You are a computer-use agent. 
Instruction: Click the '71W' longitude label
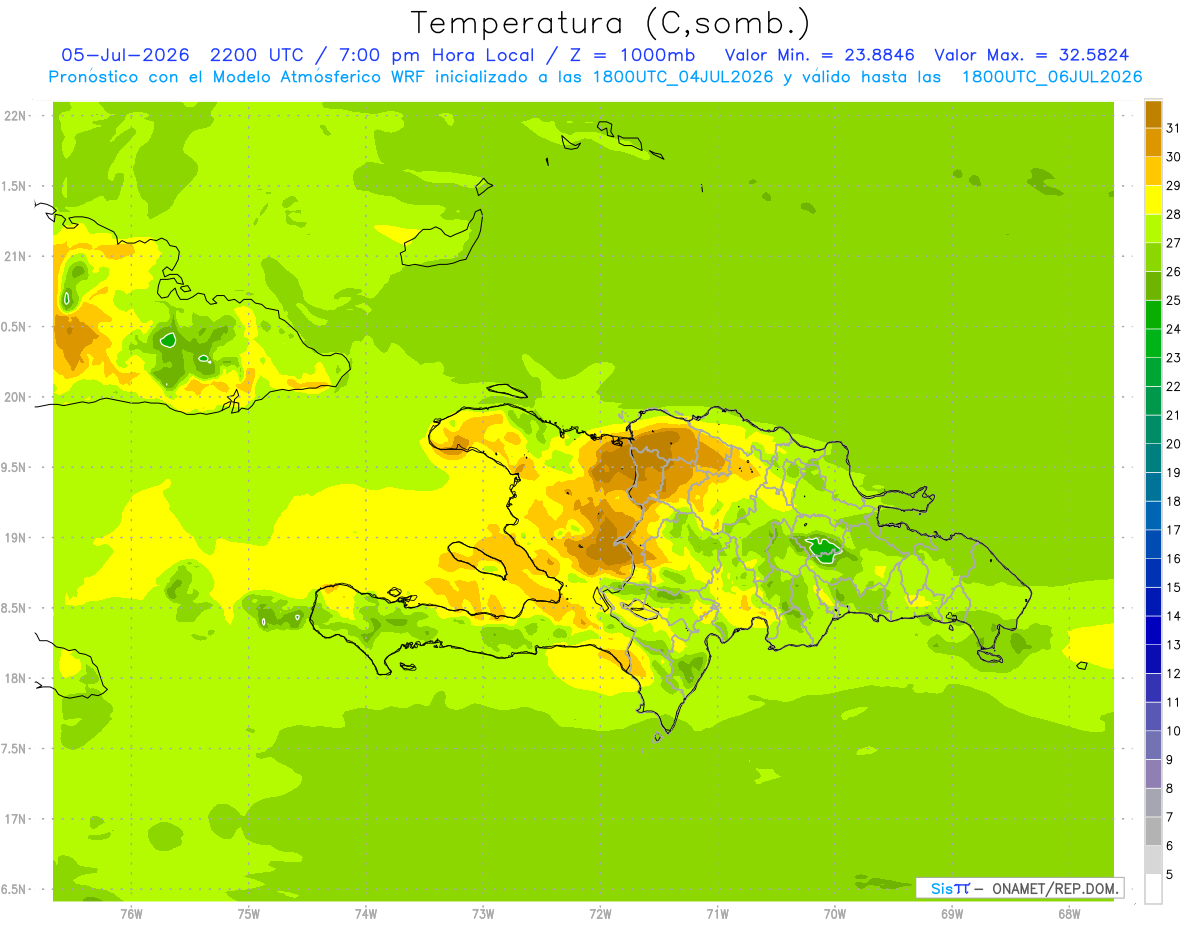pos(717,914)
